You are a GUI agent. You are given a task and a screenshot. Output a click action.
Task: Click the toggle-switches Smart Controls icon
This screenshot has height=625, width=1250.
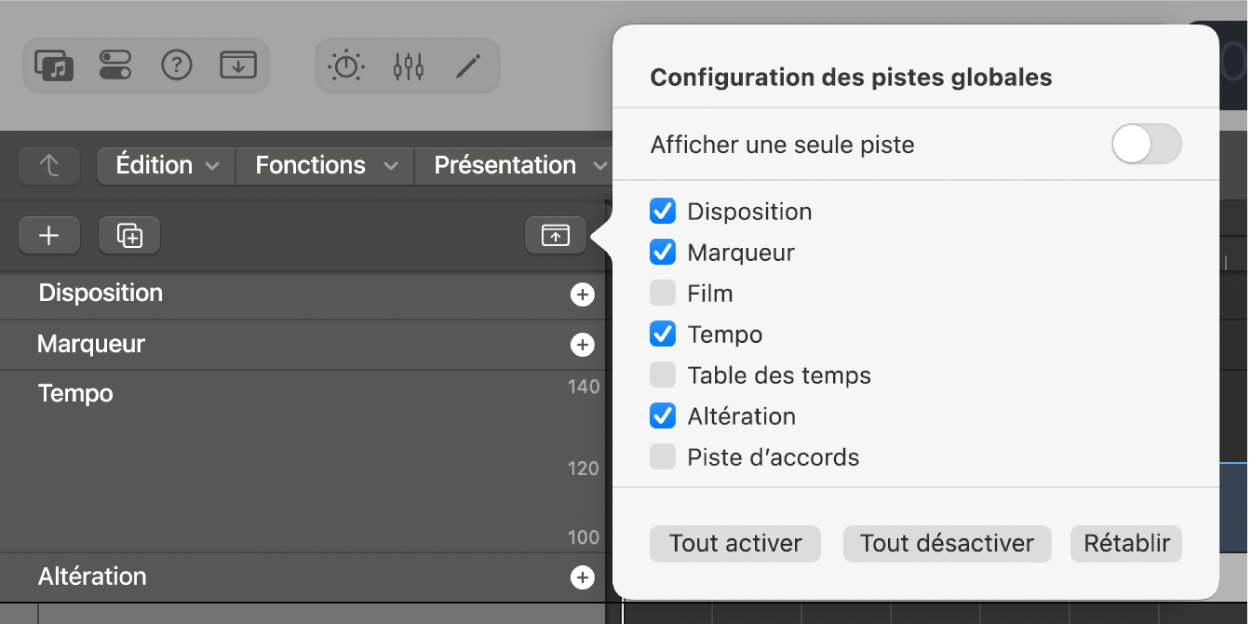(116, 66)
